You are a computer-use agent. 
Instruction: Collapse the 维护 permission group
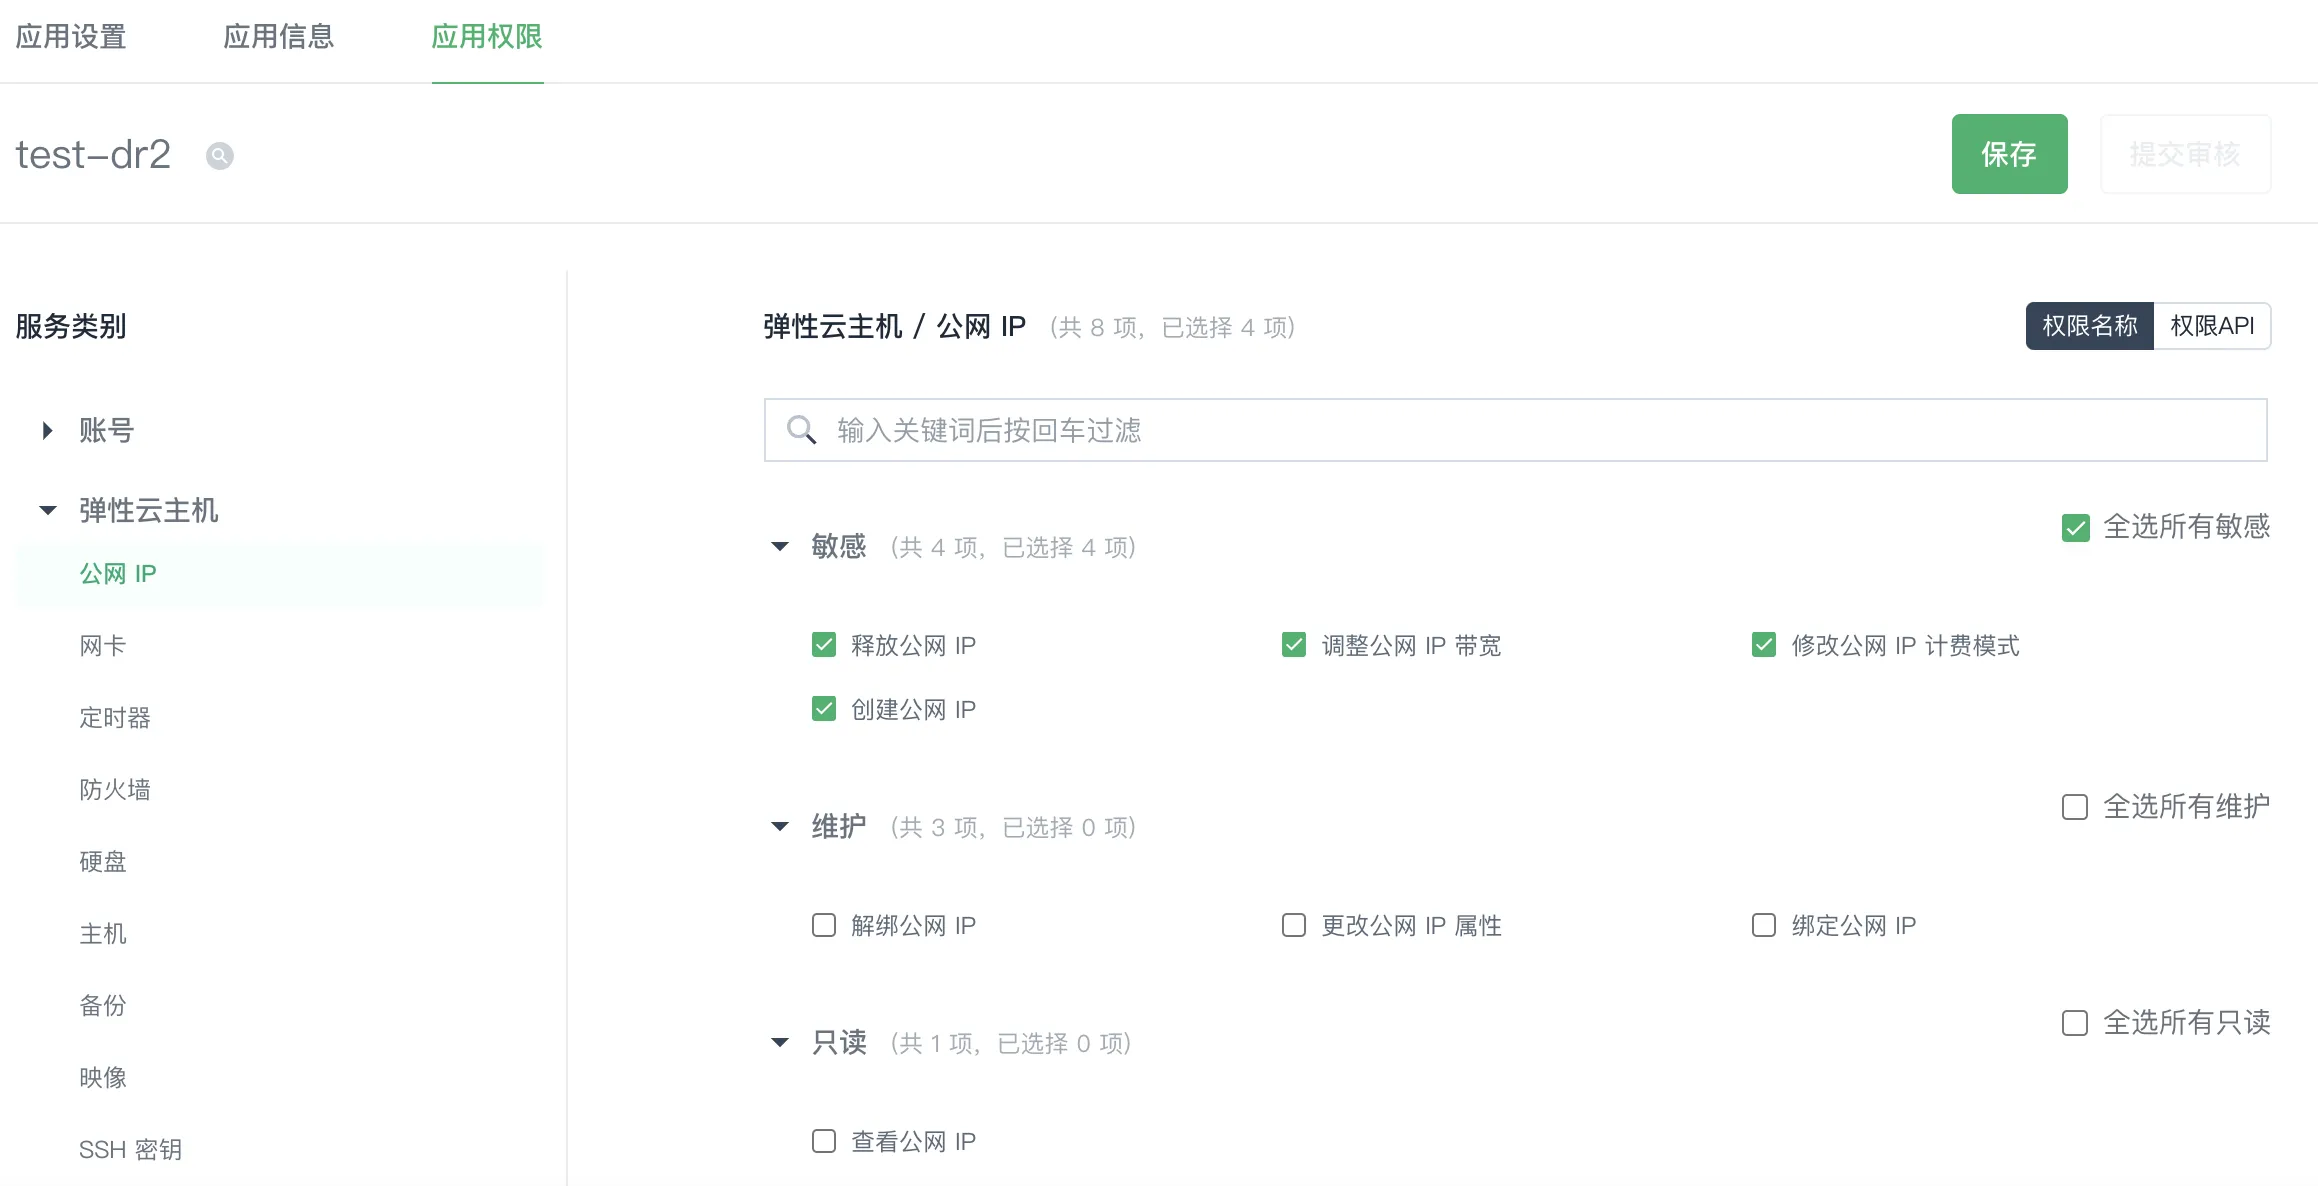[x=780, y=826]
